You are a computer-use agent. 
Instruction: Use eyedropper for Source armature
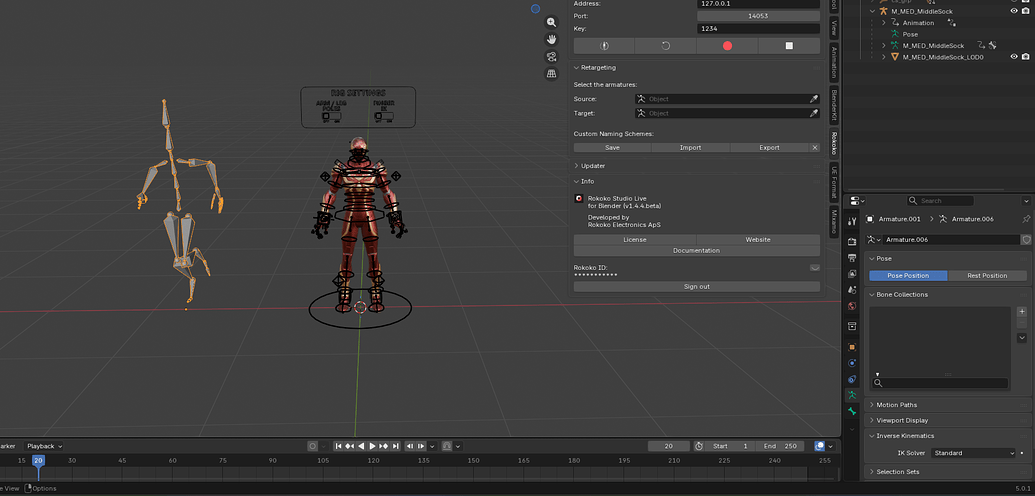point(814,99)
